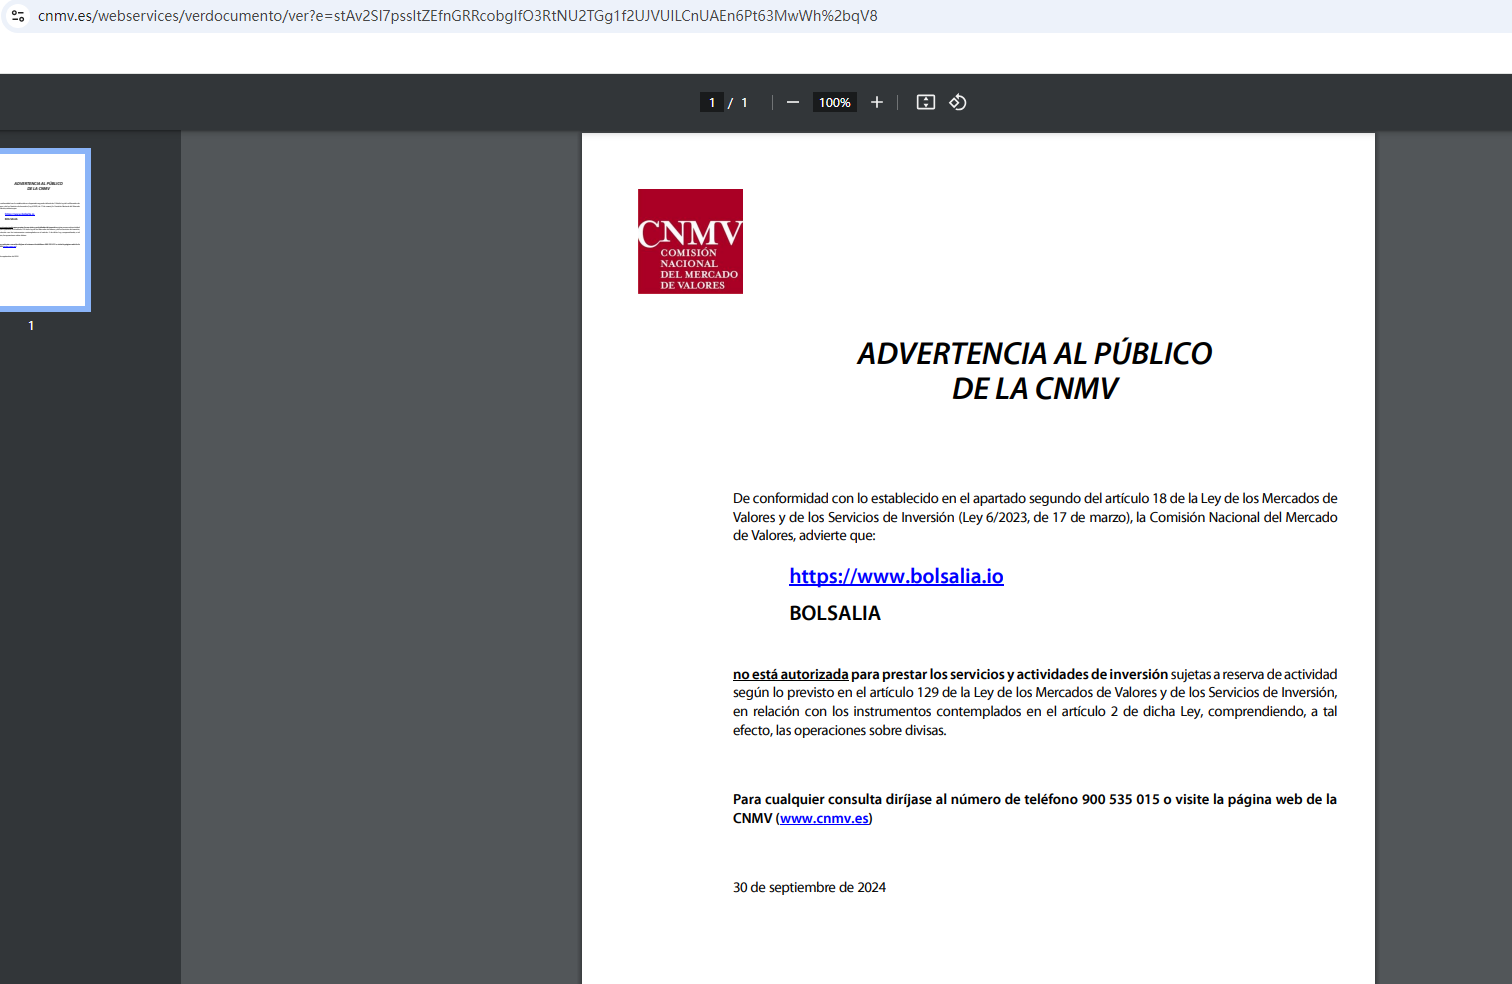Viewport: 1512px width, 984px height.
Task: Click the current page number field
Action: (x=712, y=102)
